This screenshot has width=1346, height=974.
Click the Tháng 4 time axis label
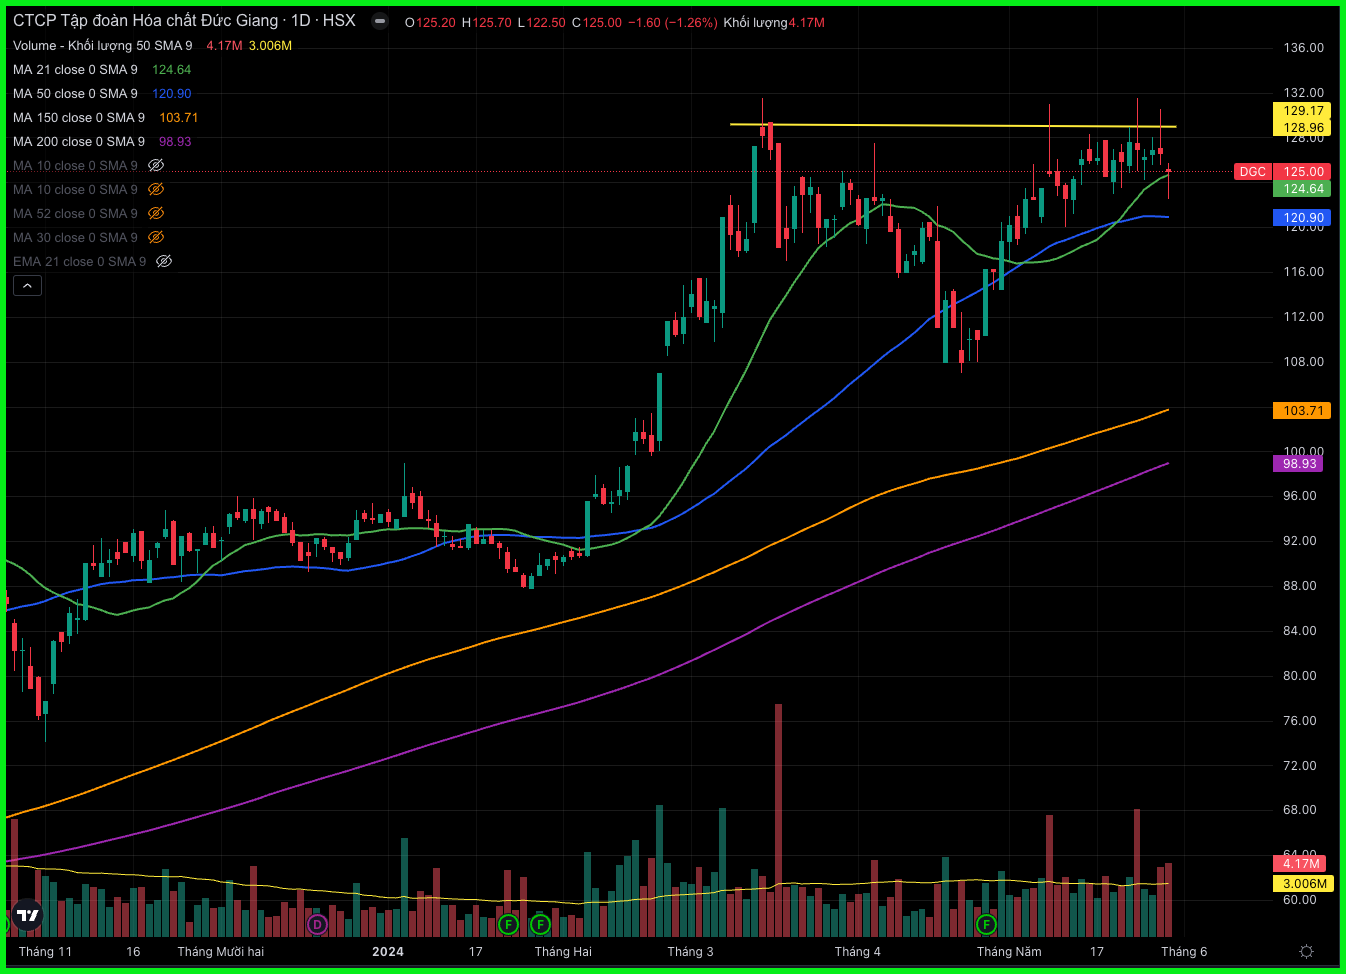(x=858, y=952)
